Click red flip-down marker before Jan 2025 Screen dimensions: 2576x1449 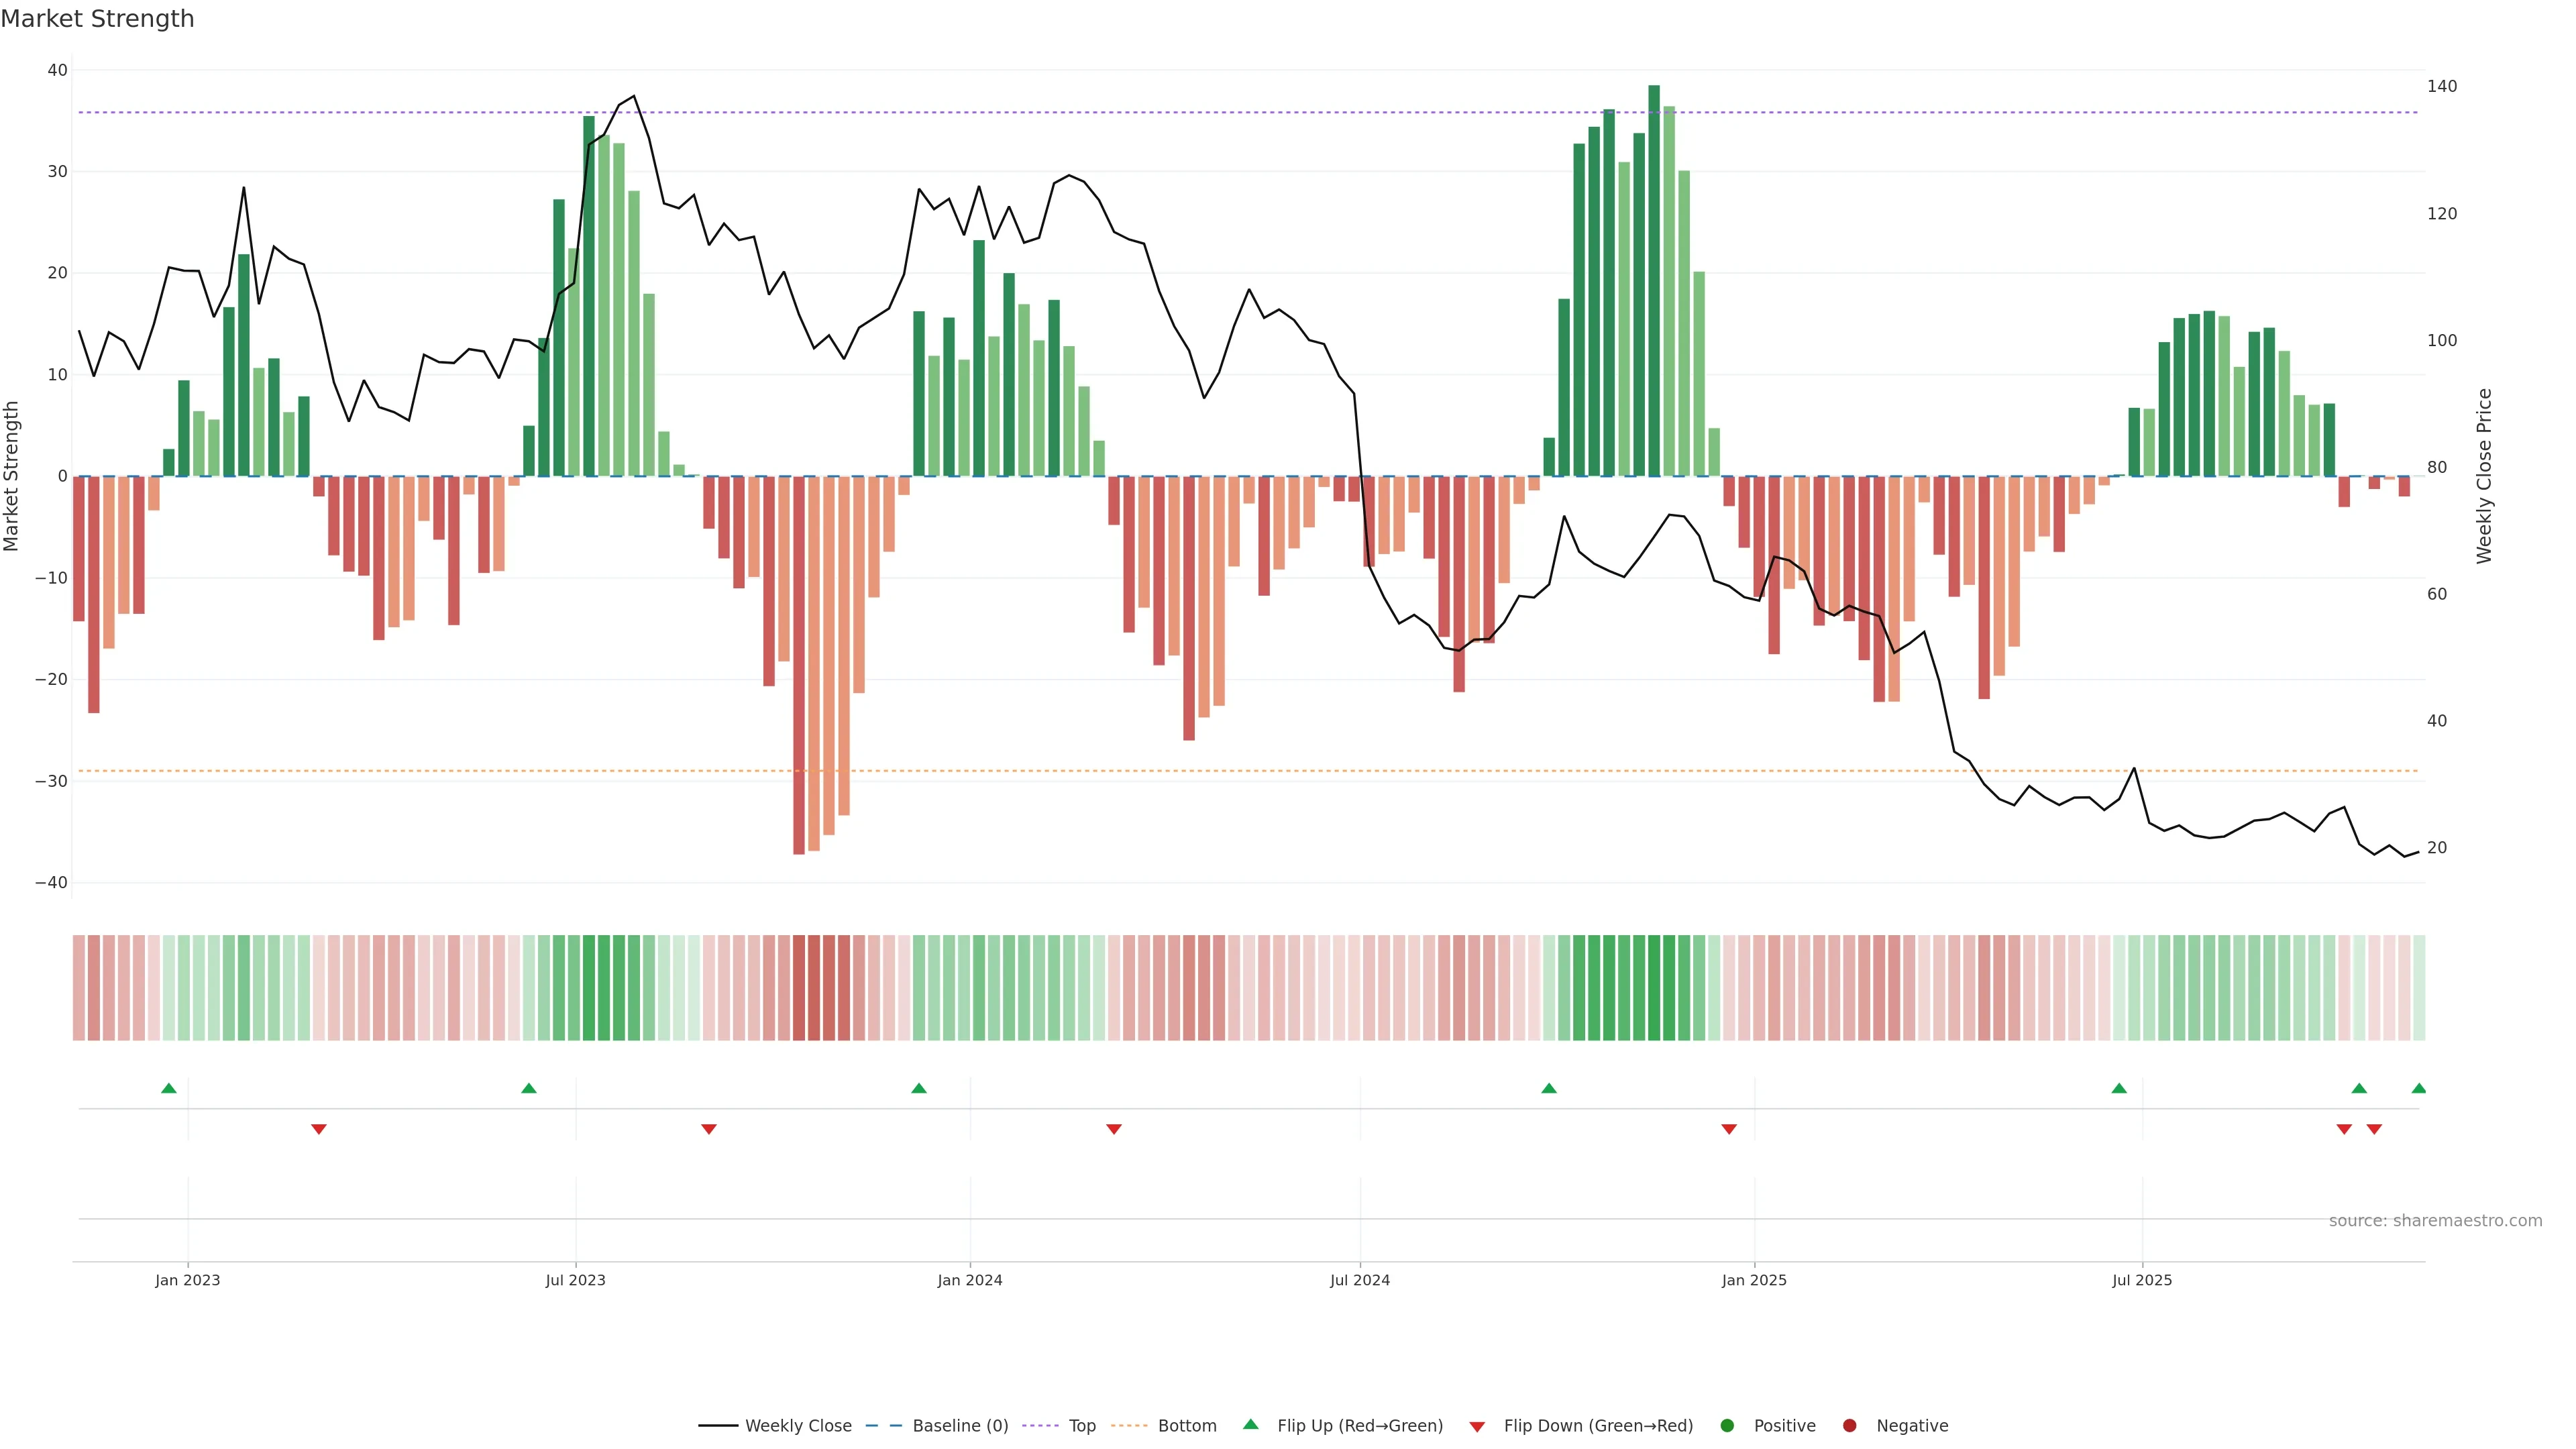pyautogui.click(x=1729, y=1129)
